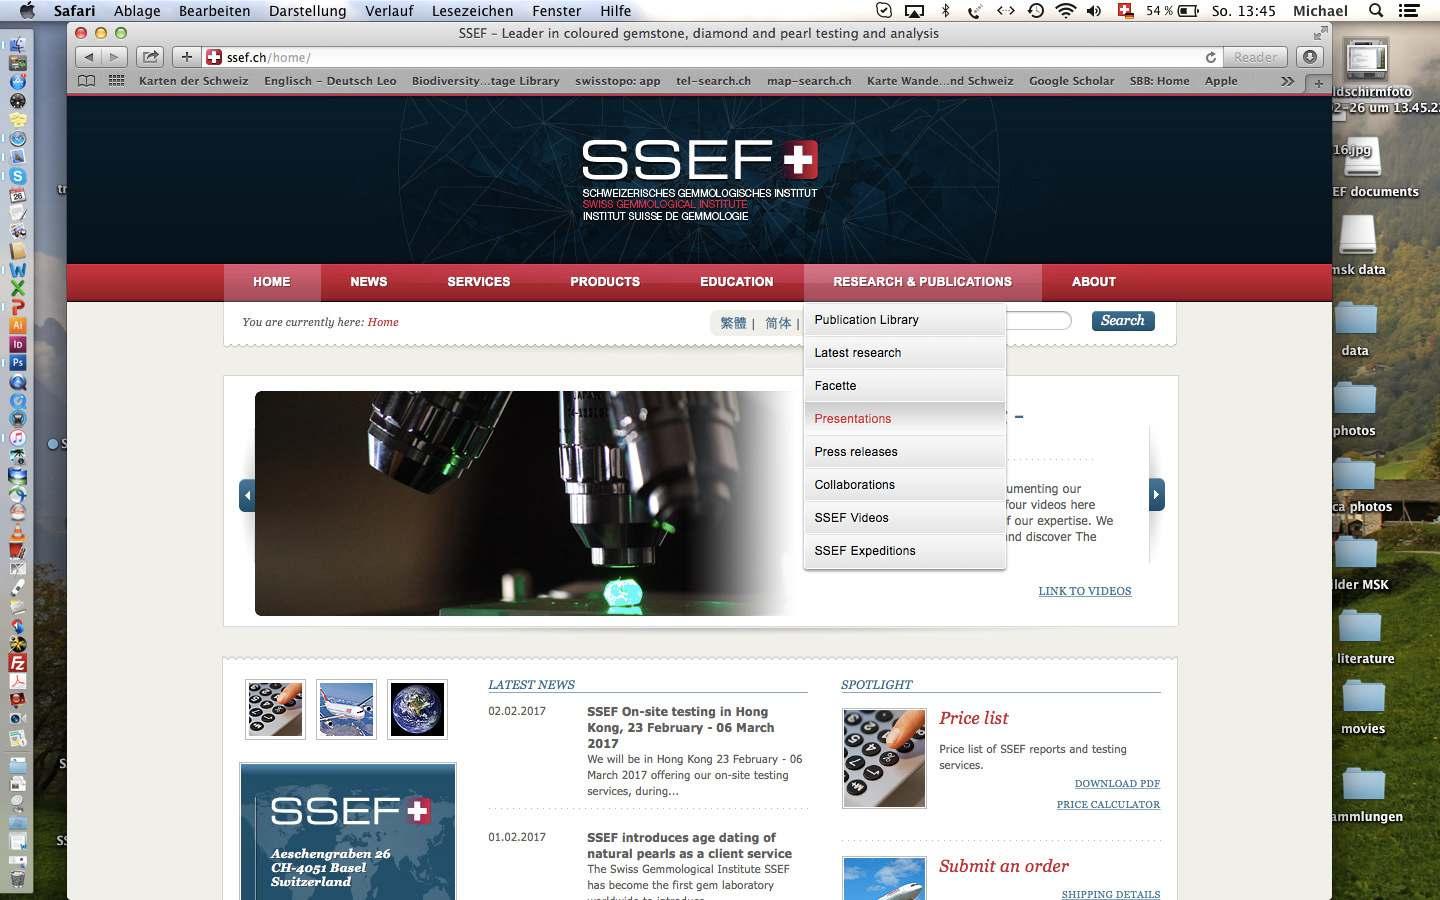Switch to Simplified Chinese 简体 link

point(778,323)
